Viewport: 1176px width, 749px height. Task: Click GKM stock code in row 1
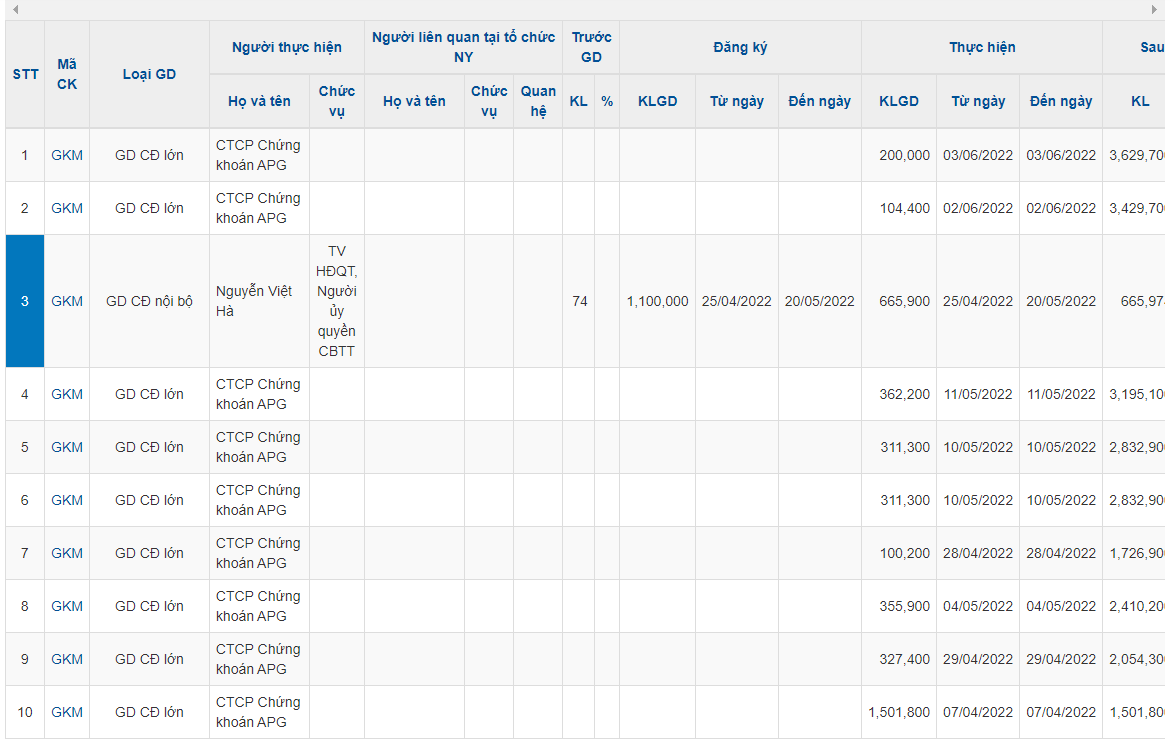point(67,155)
